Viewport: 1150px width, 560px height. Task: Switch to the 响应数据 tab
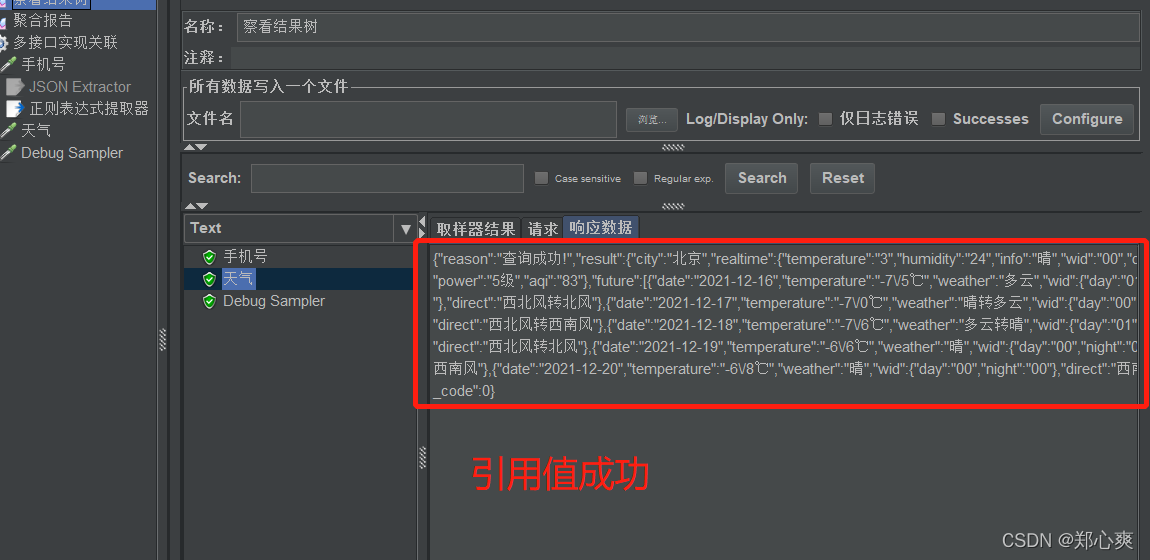601,228
